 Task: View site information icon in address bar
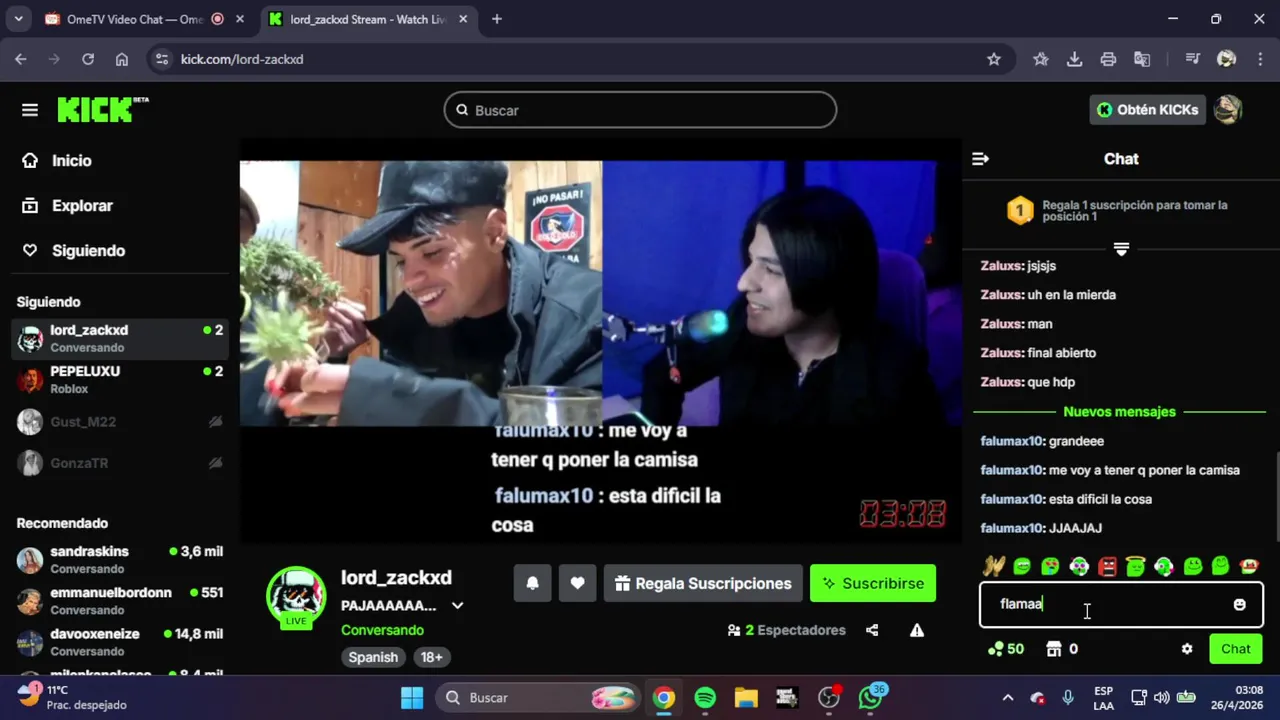(163, 59)
